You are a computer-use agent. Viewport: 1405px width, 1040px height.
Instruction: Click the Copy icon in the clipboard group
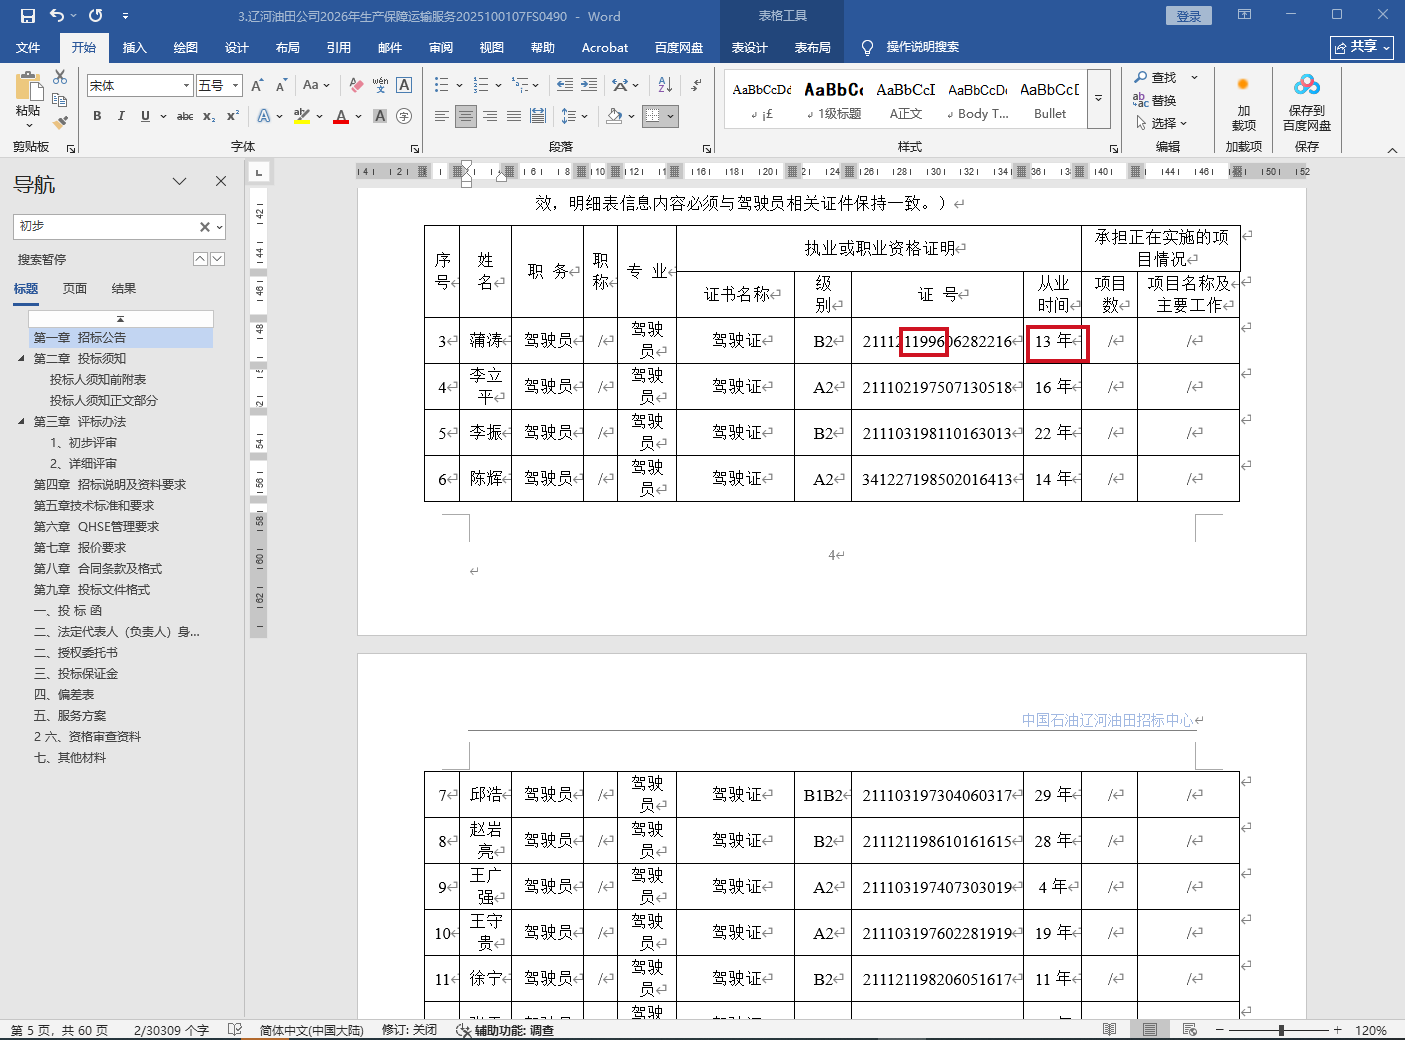click(60, 100)
